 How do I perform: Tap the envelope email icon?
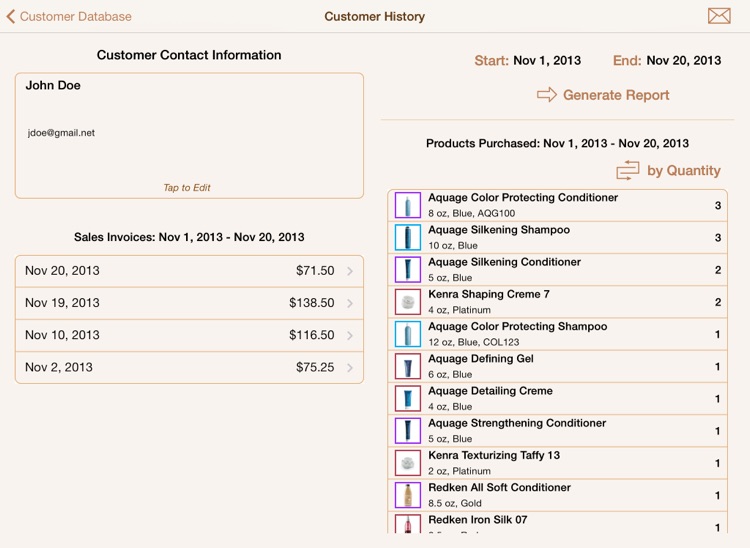719,16
